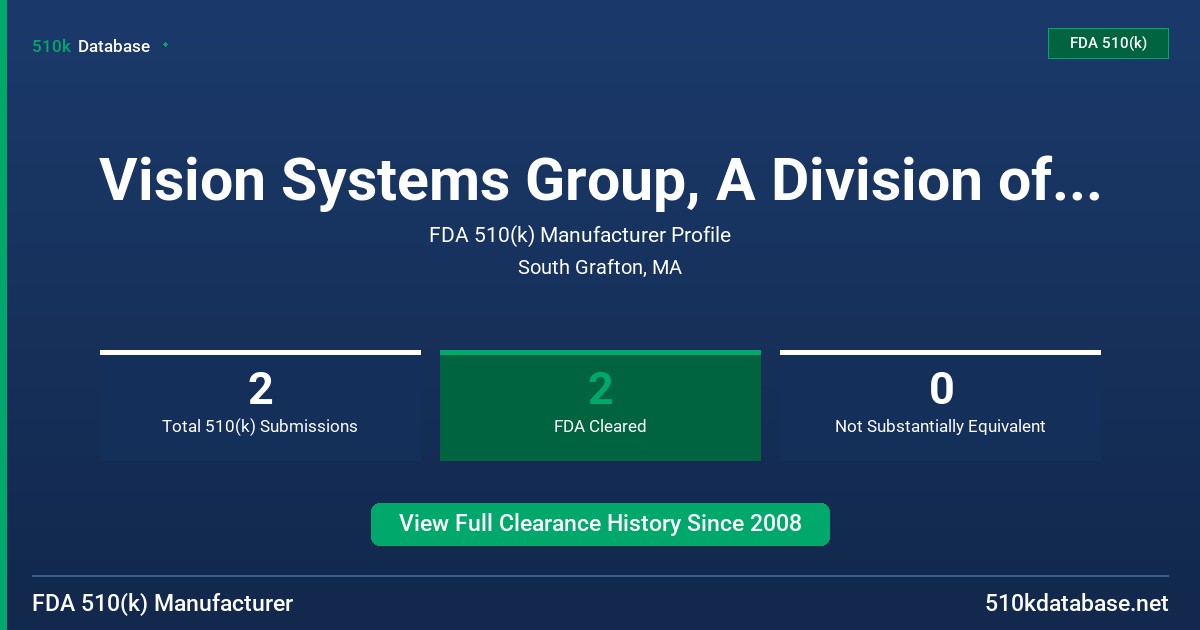The width and height of the screenshot is (1200, 630).
Task: Click the FDA 510(k) badge button
Action: pyautogui.click(x=1108, y=43)
